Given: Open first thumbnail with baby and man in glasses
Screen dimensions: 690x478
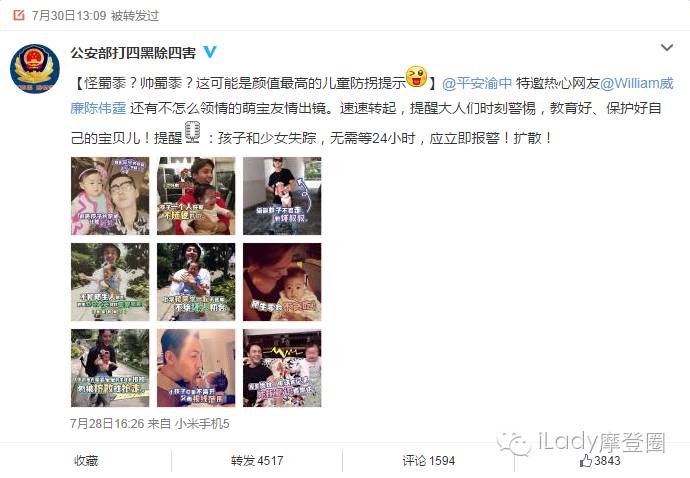Looking at the screenshot, I should tap(110, 196).
